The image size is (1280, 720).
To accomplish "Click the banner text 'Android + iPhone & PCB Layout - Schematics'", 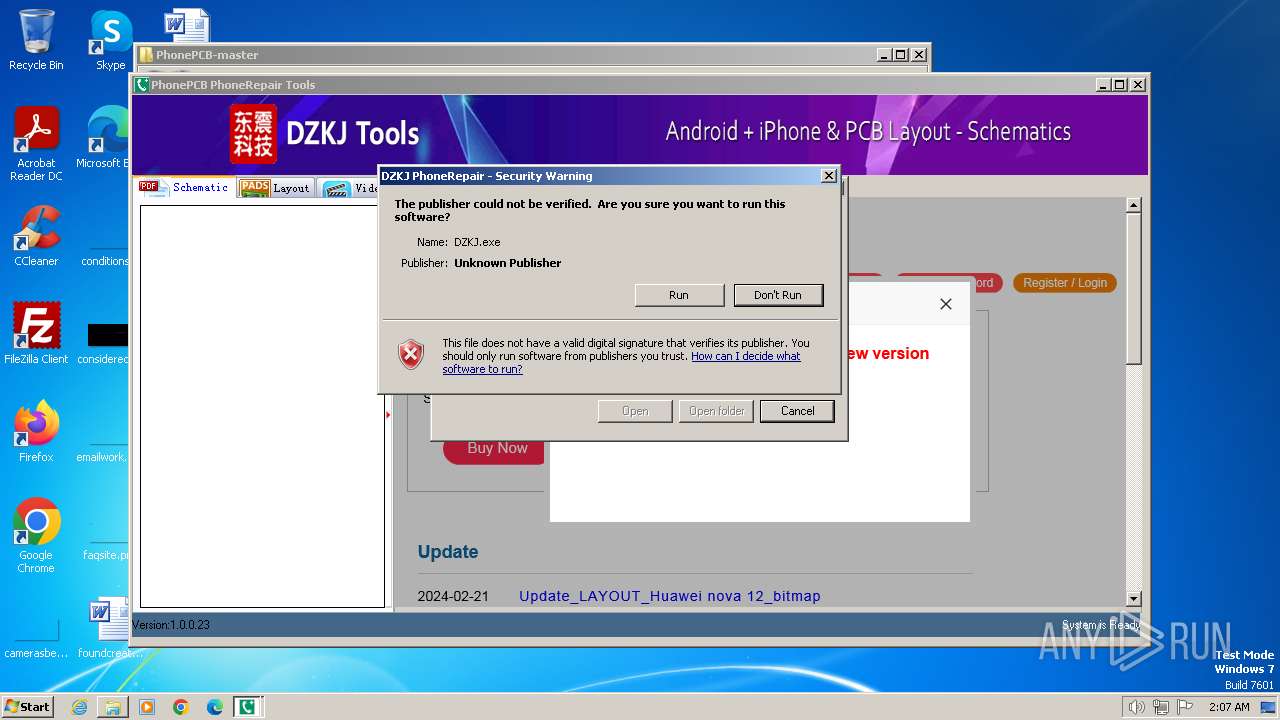I will point(868,131).
